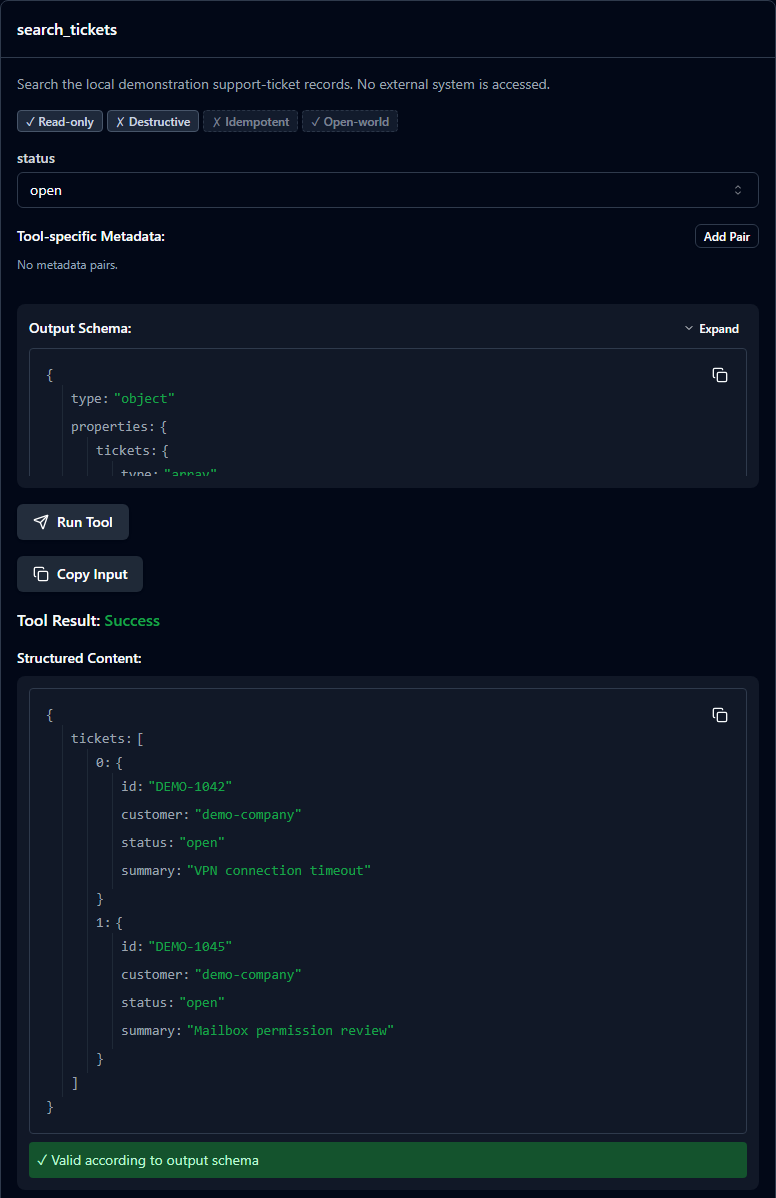Add a metadata pair with Add Pair
Screen dimensions: 776x1198
726,237
